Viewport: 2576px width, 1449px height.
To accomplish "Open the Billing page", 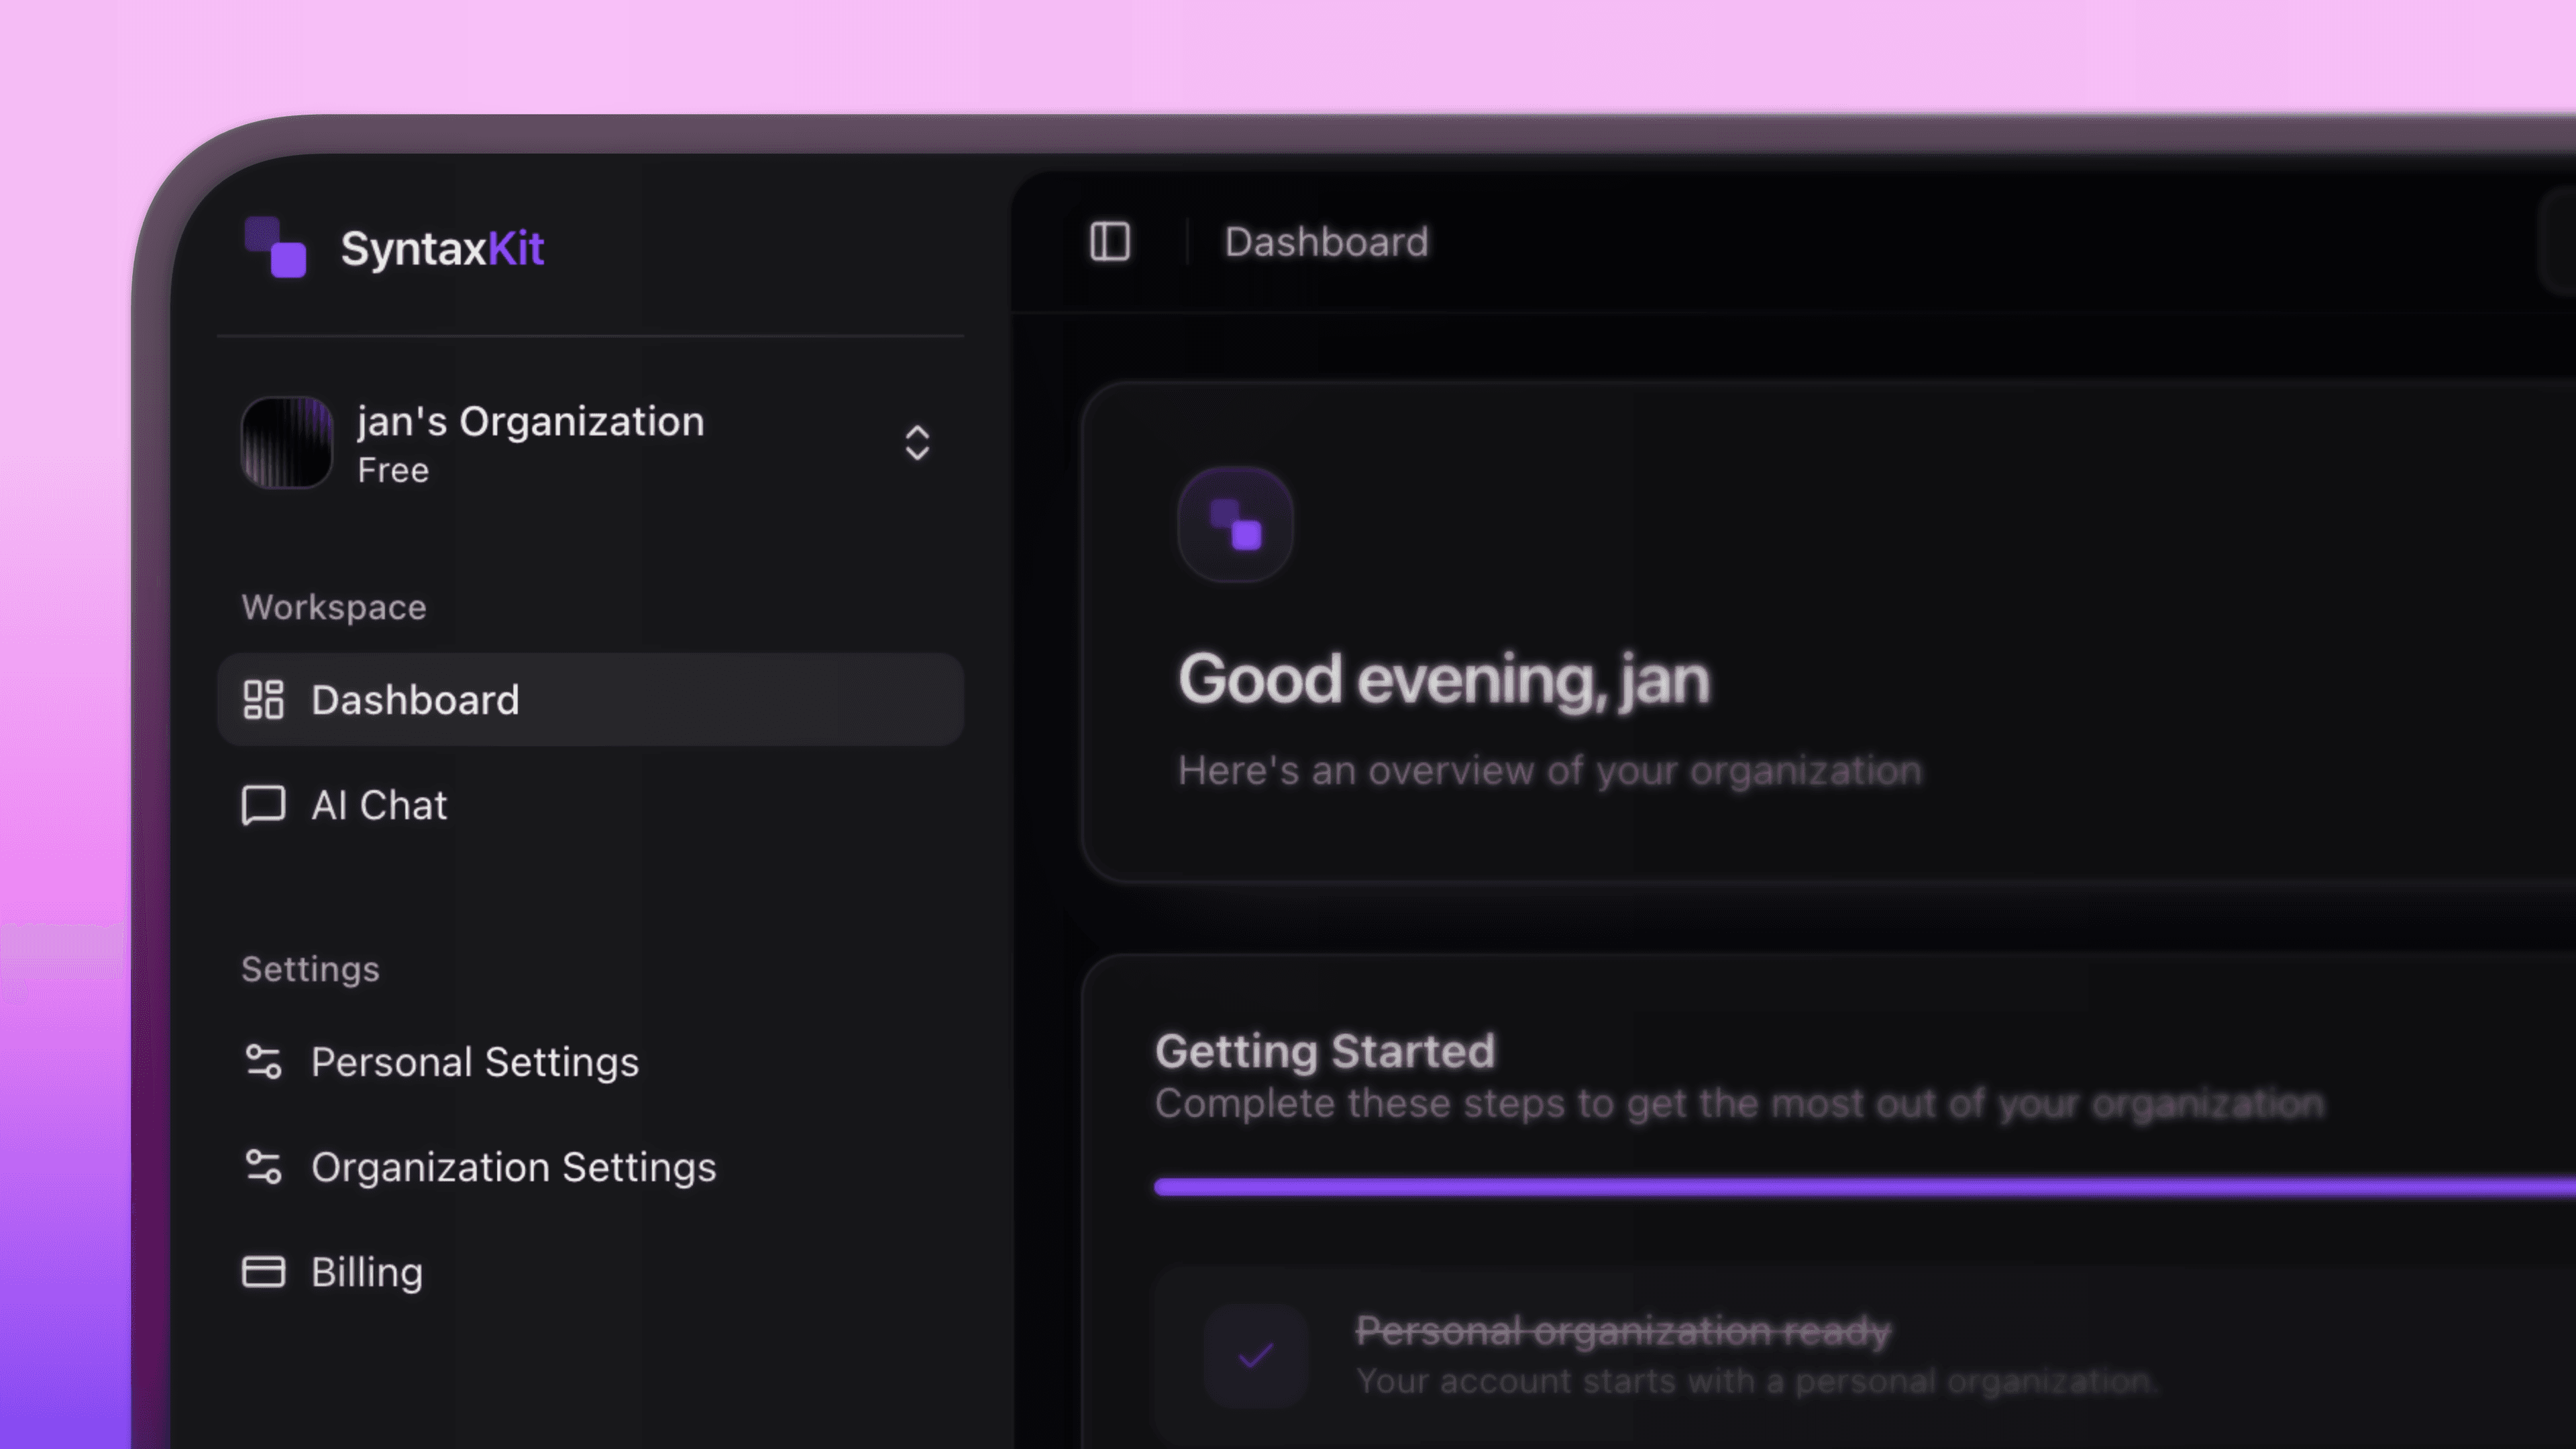I will coord(590,1272).
